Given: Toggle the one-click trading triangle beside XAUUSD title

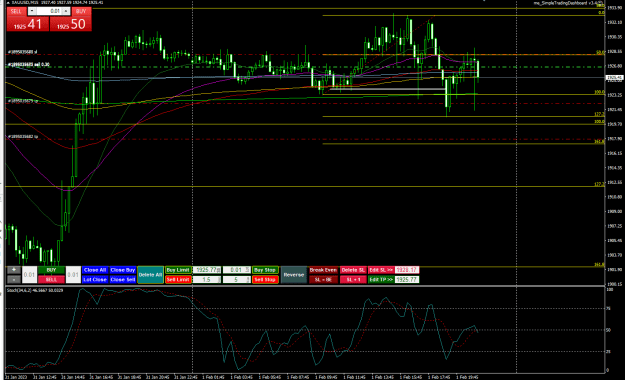Looking at the screenshot, I should pos(8,3).
